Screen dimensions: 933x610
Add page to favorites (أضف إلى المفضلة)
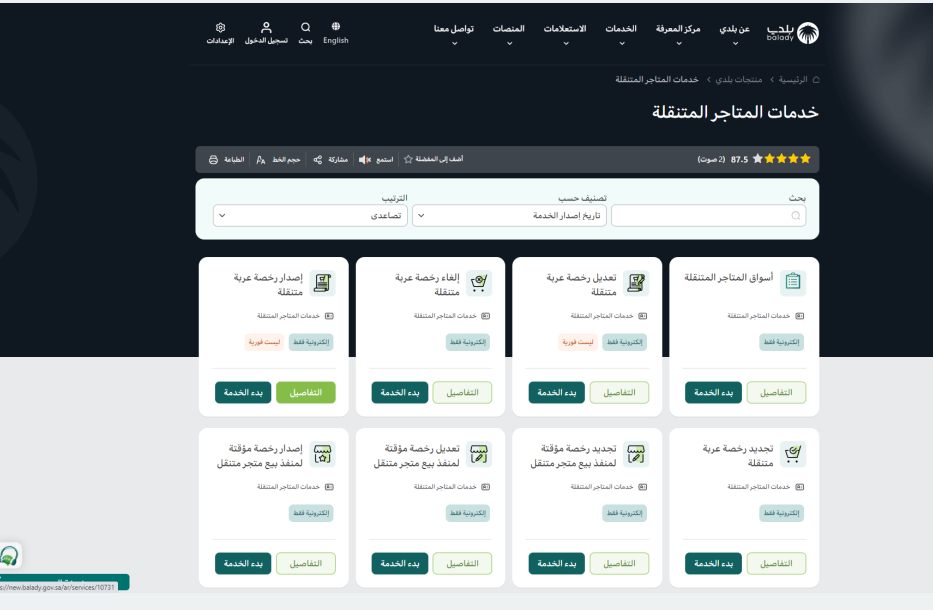point(433,159)
